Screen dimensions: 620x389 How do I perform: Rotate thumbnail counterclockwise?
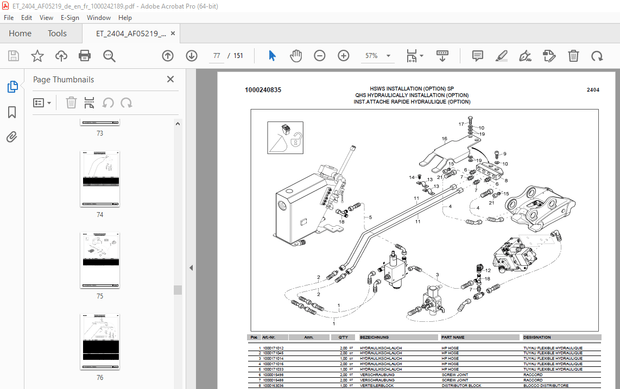(x=108, y=103)
